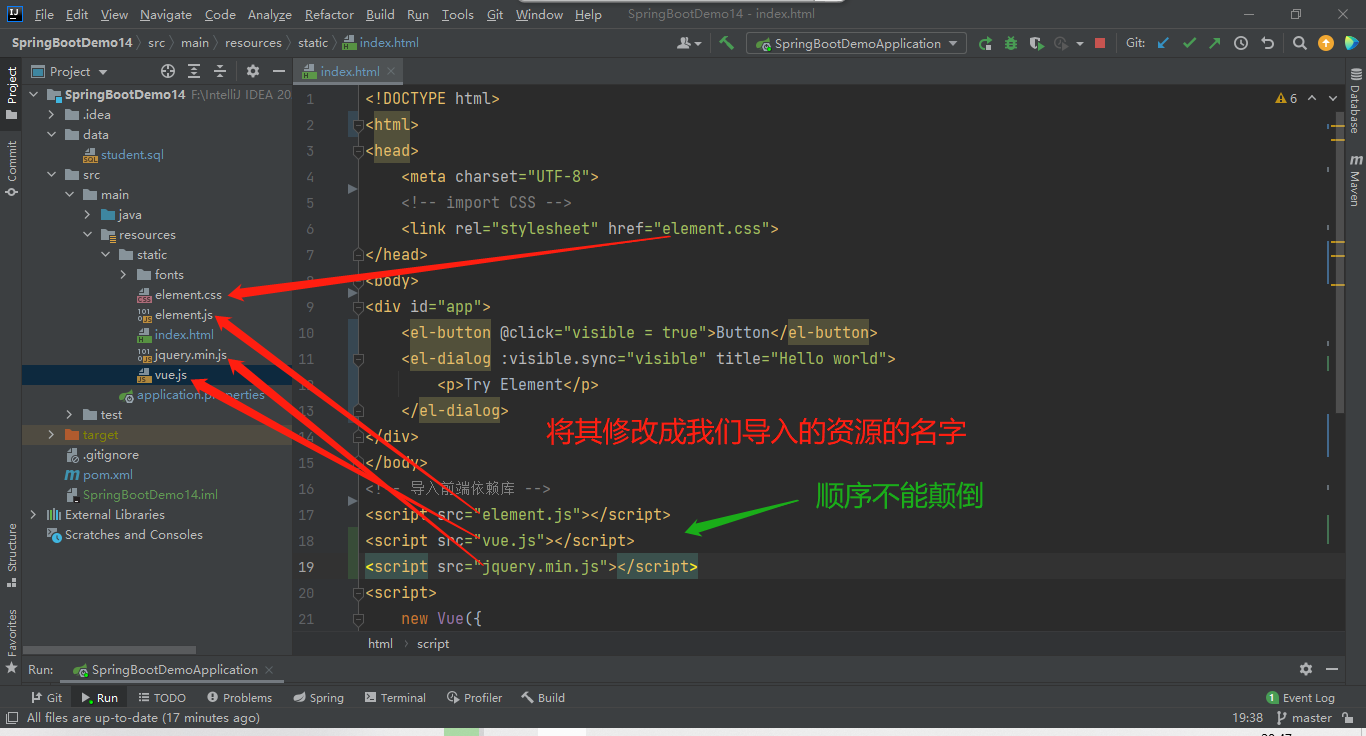
Task: Open the Maven tool window
Action: (1355, 180)
